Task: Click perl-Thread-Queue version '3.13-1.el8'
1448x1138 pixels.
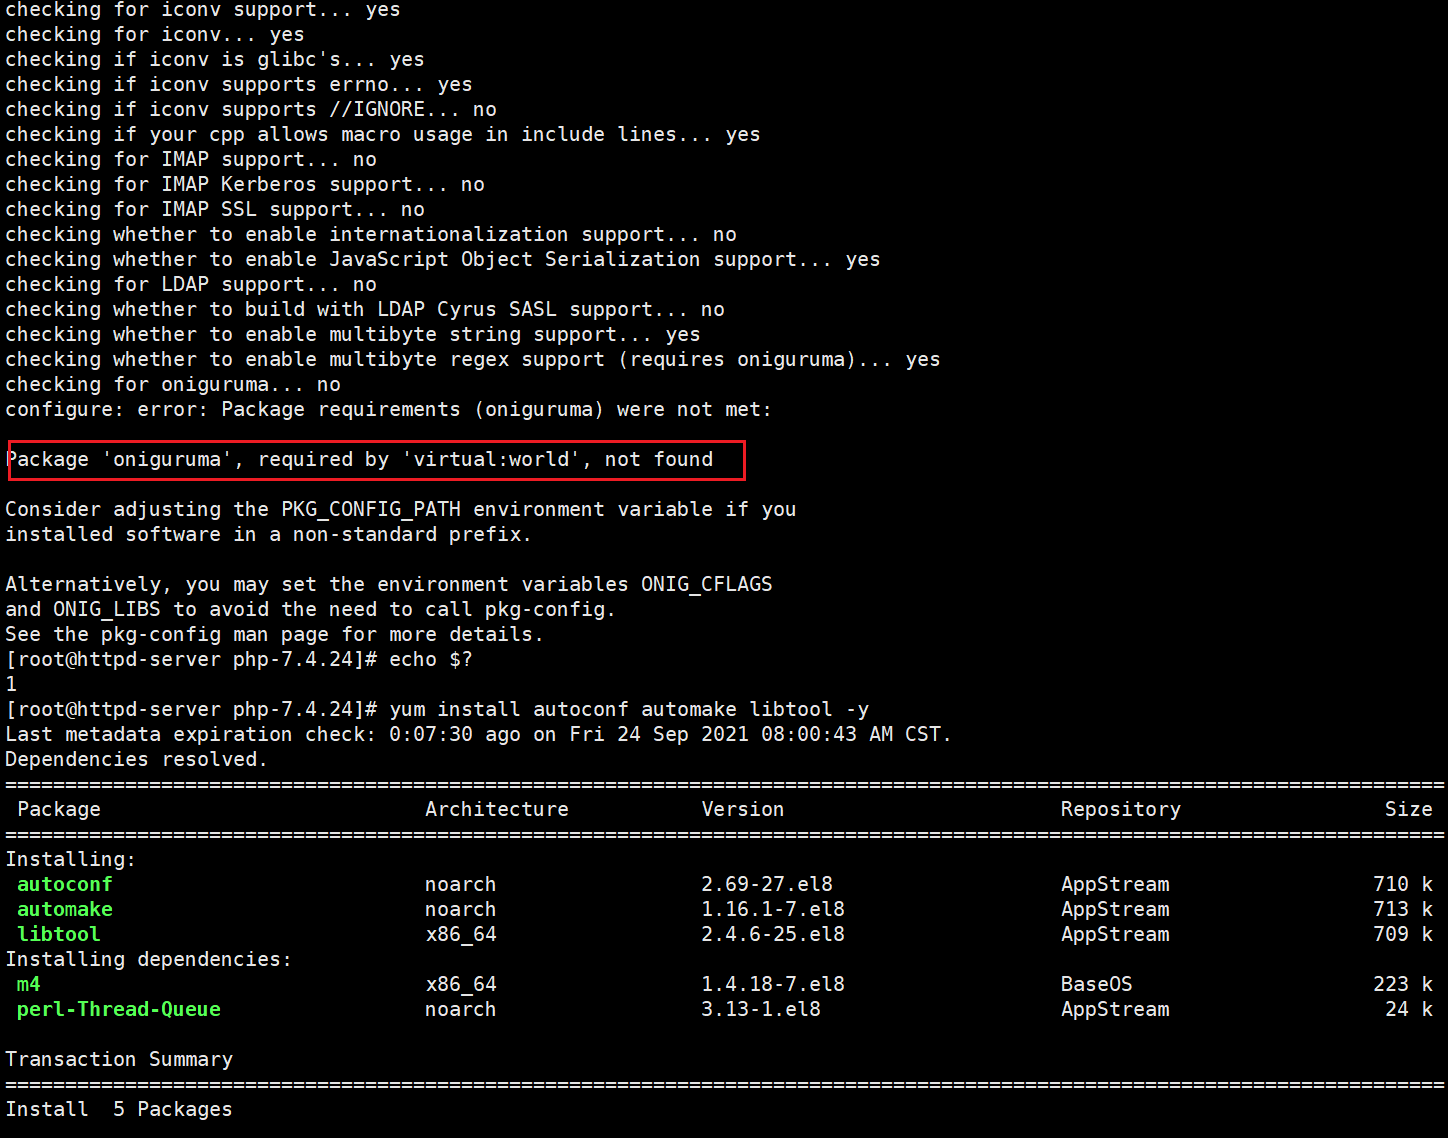Action: pos(761,1009)
